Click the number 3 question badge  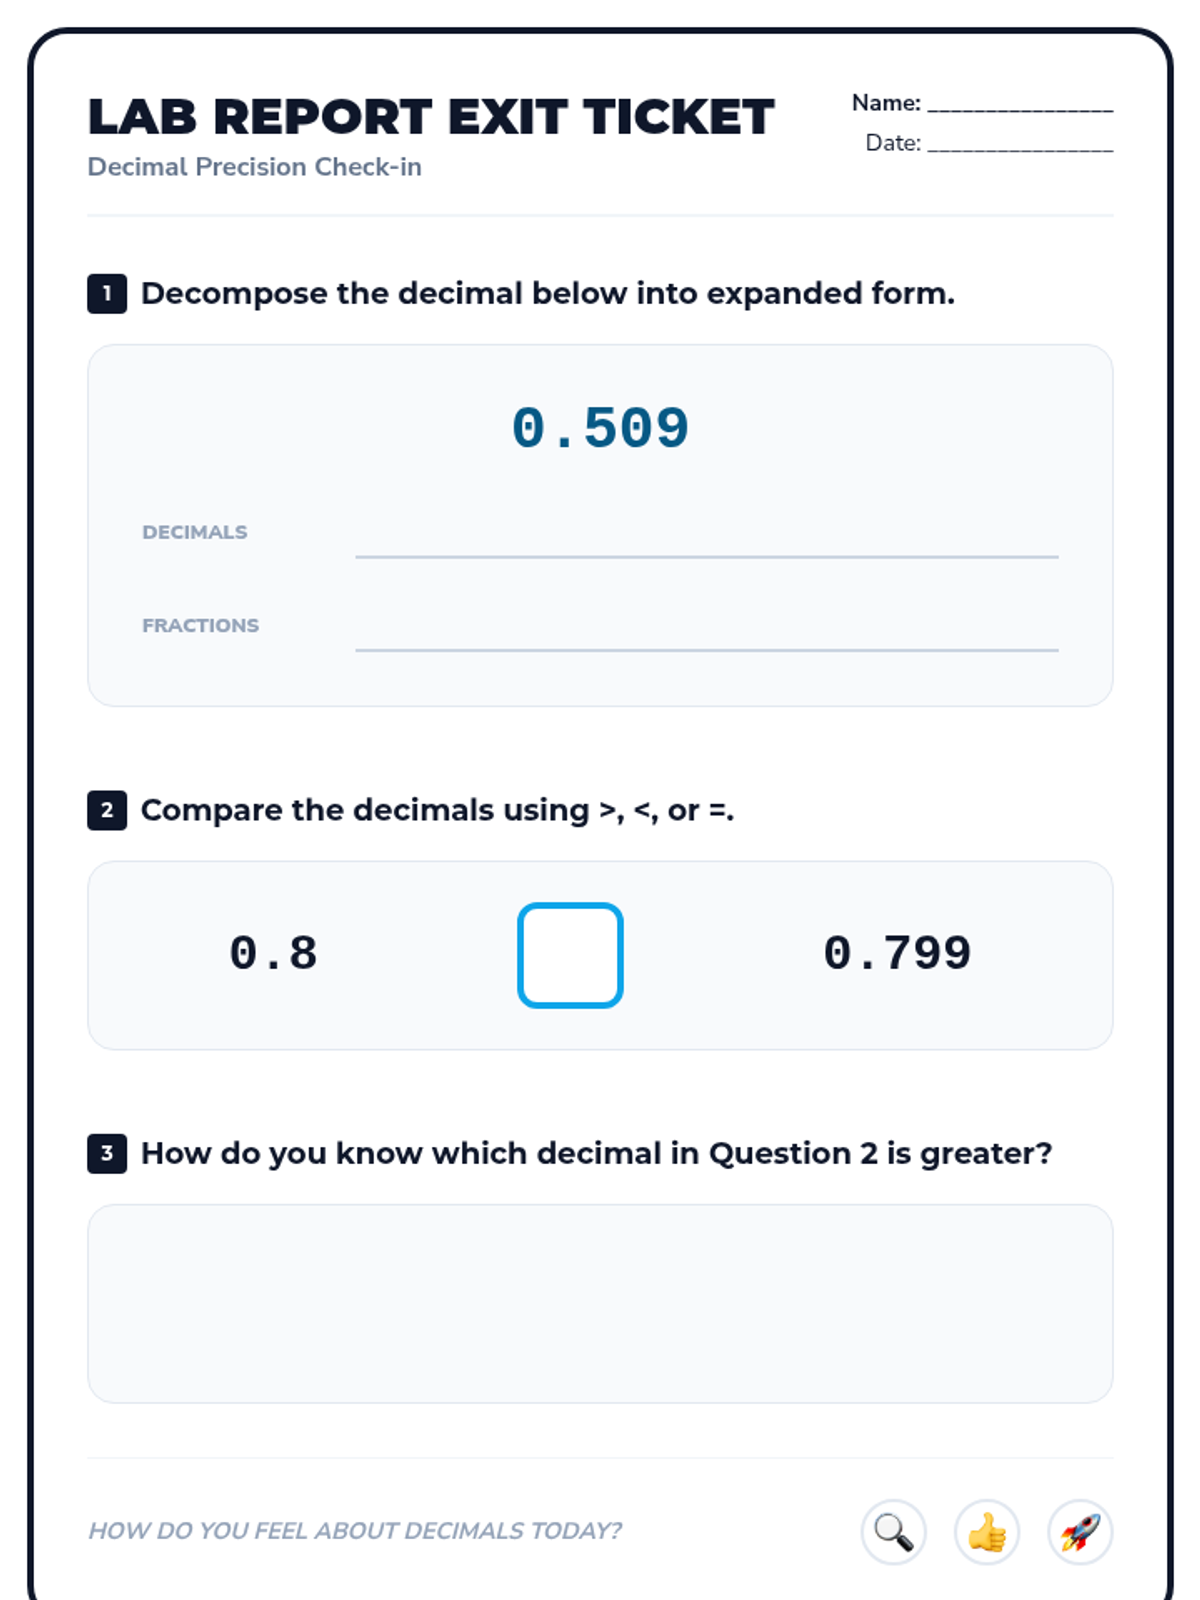[107, 1153]
